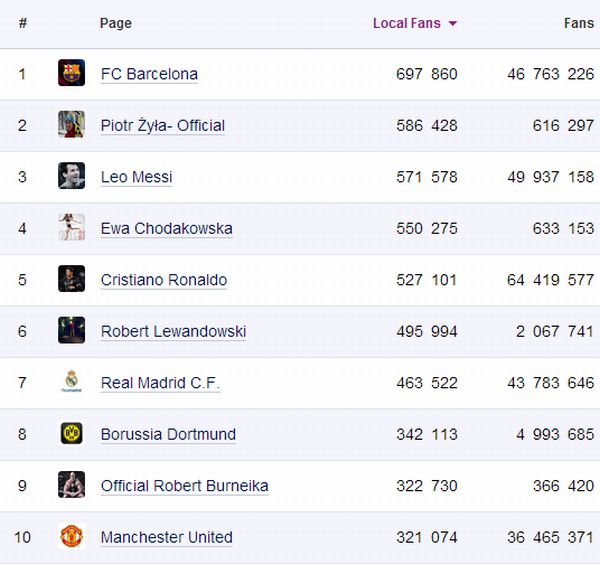
Task: Click Cristiano Ronaldo's profile picture
Action: (71, 279)
